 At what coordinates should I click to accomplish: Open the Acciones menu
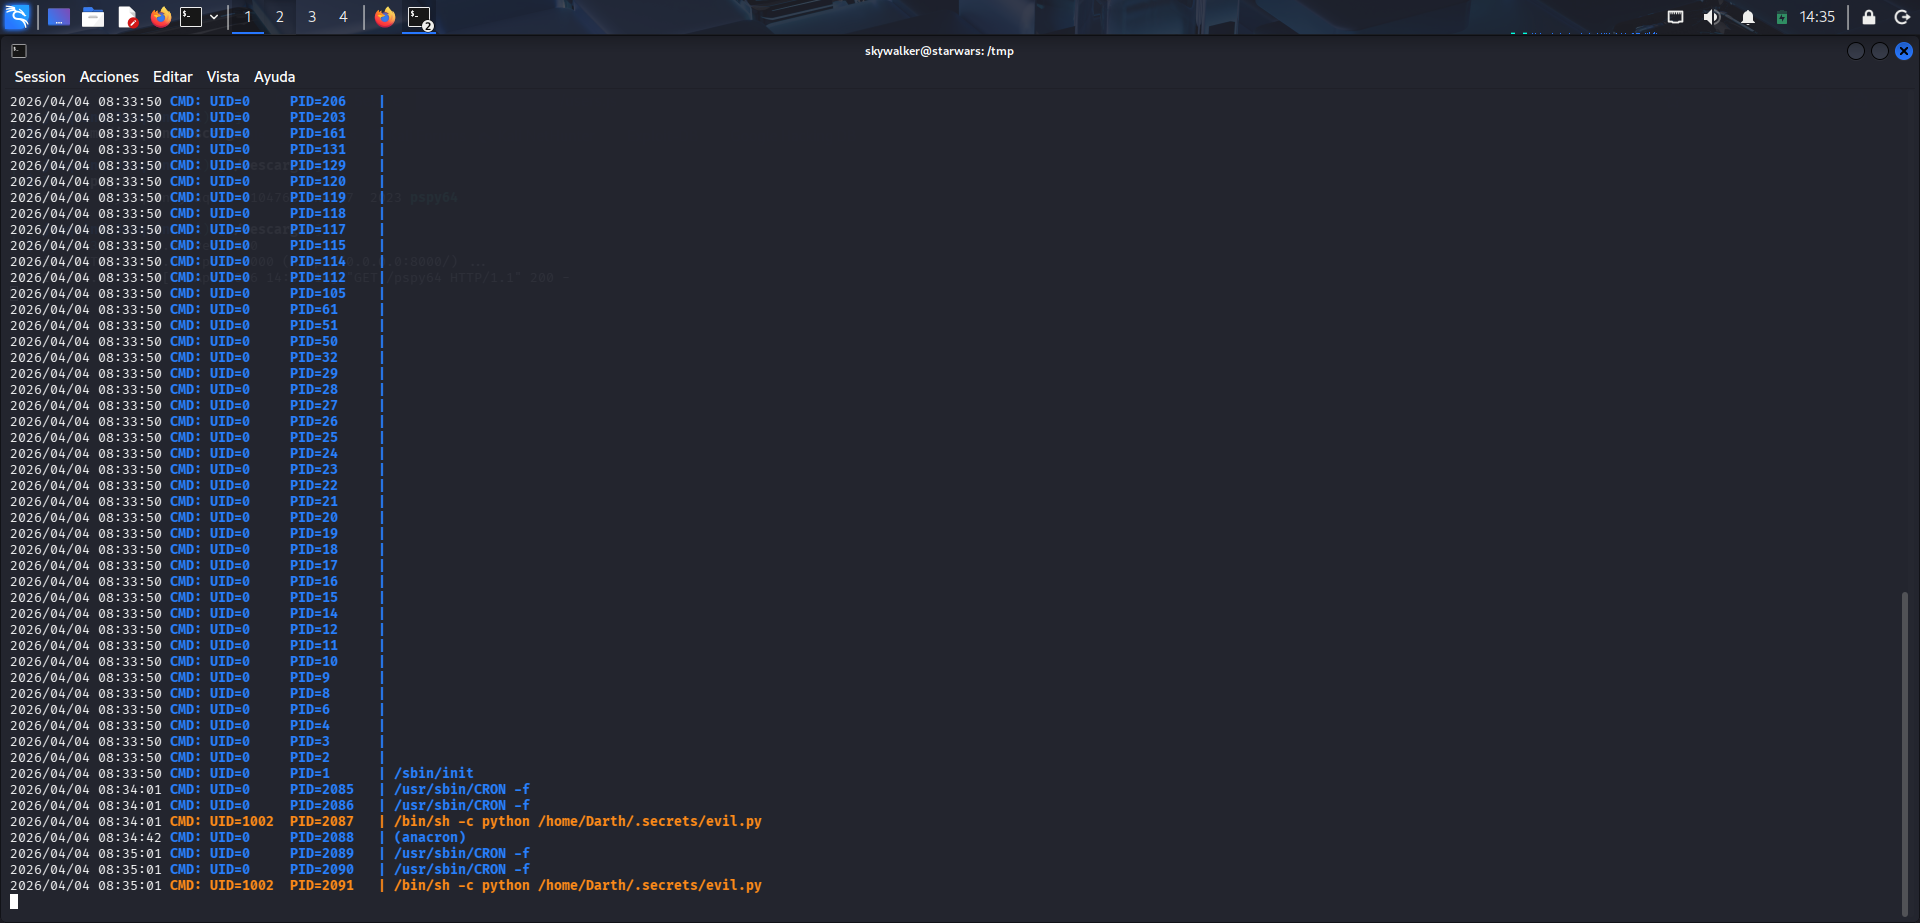[109, 77]
